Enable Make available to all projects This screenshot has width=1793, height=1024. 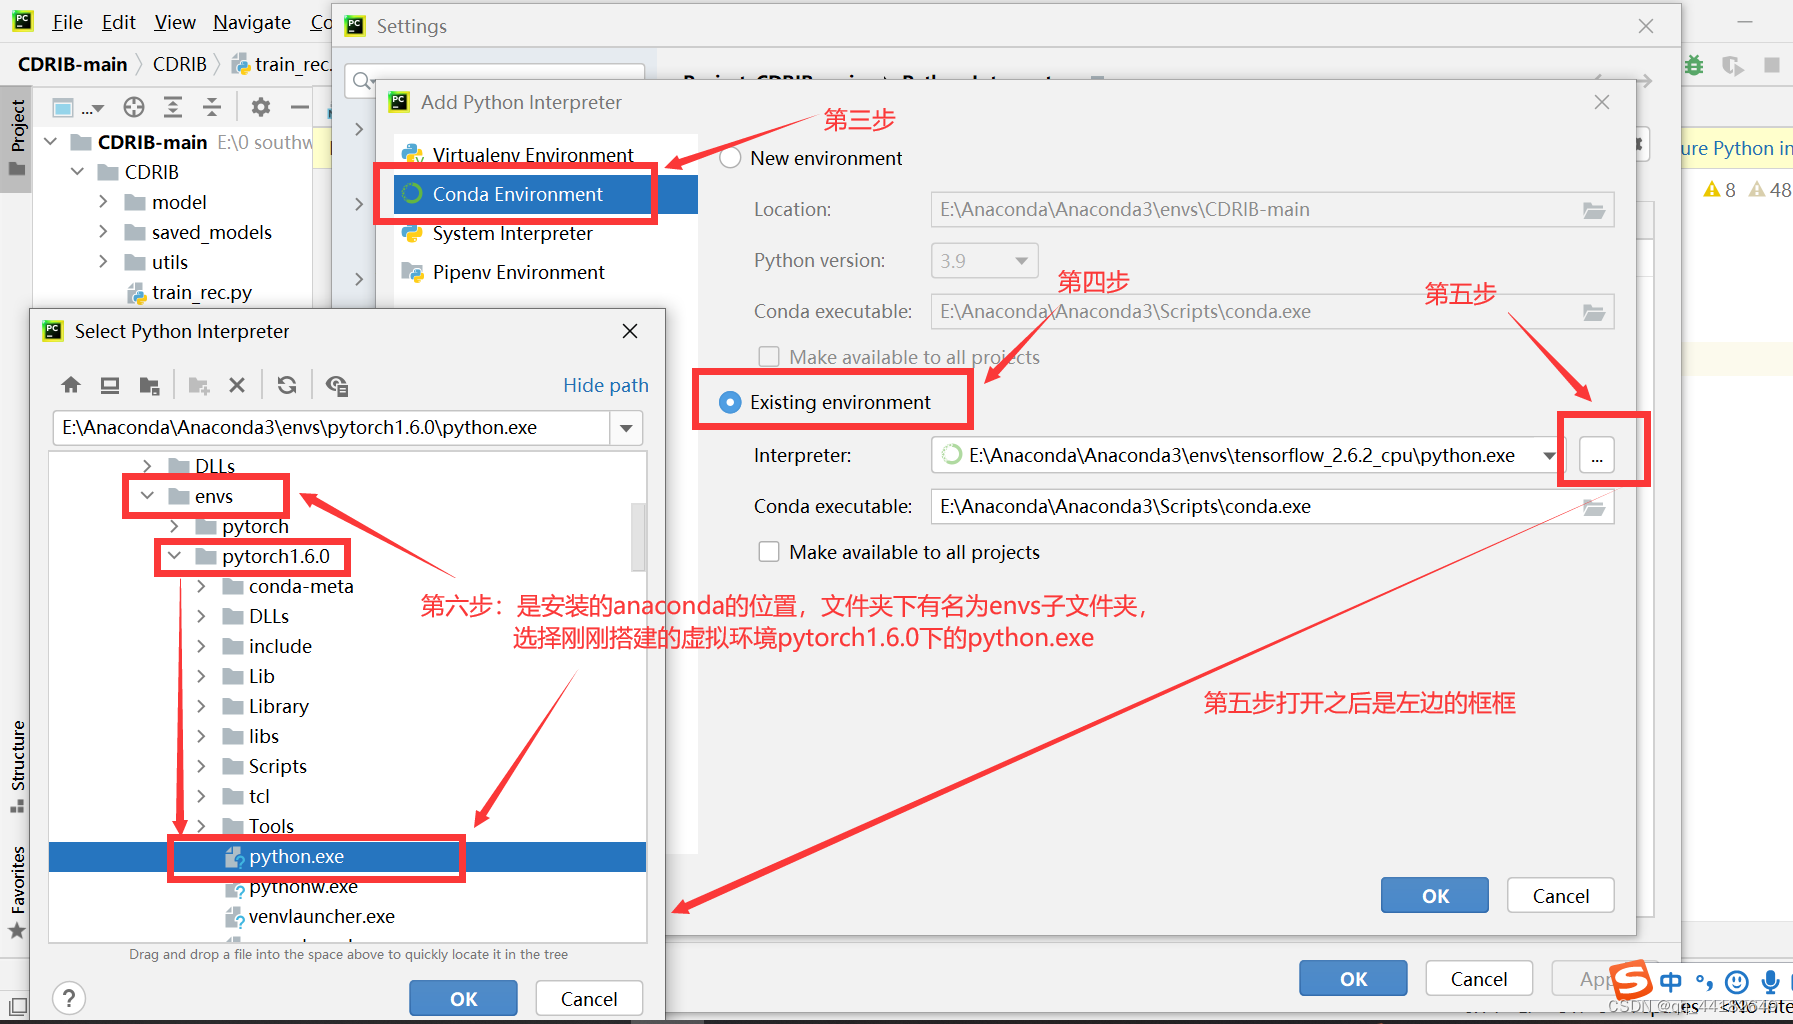[769, 551]
